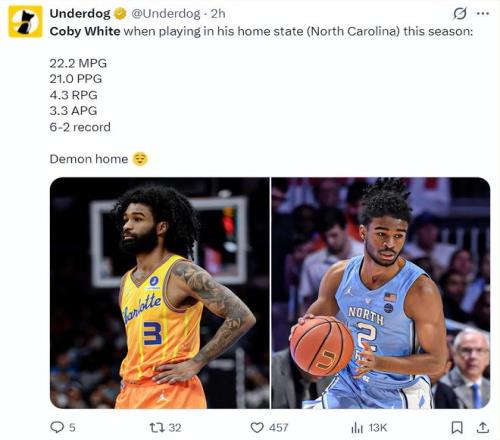500x440 pixels.
Task: Click the 13K views count
Action: coord(378,428)
